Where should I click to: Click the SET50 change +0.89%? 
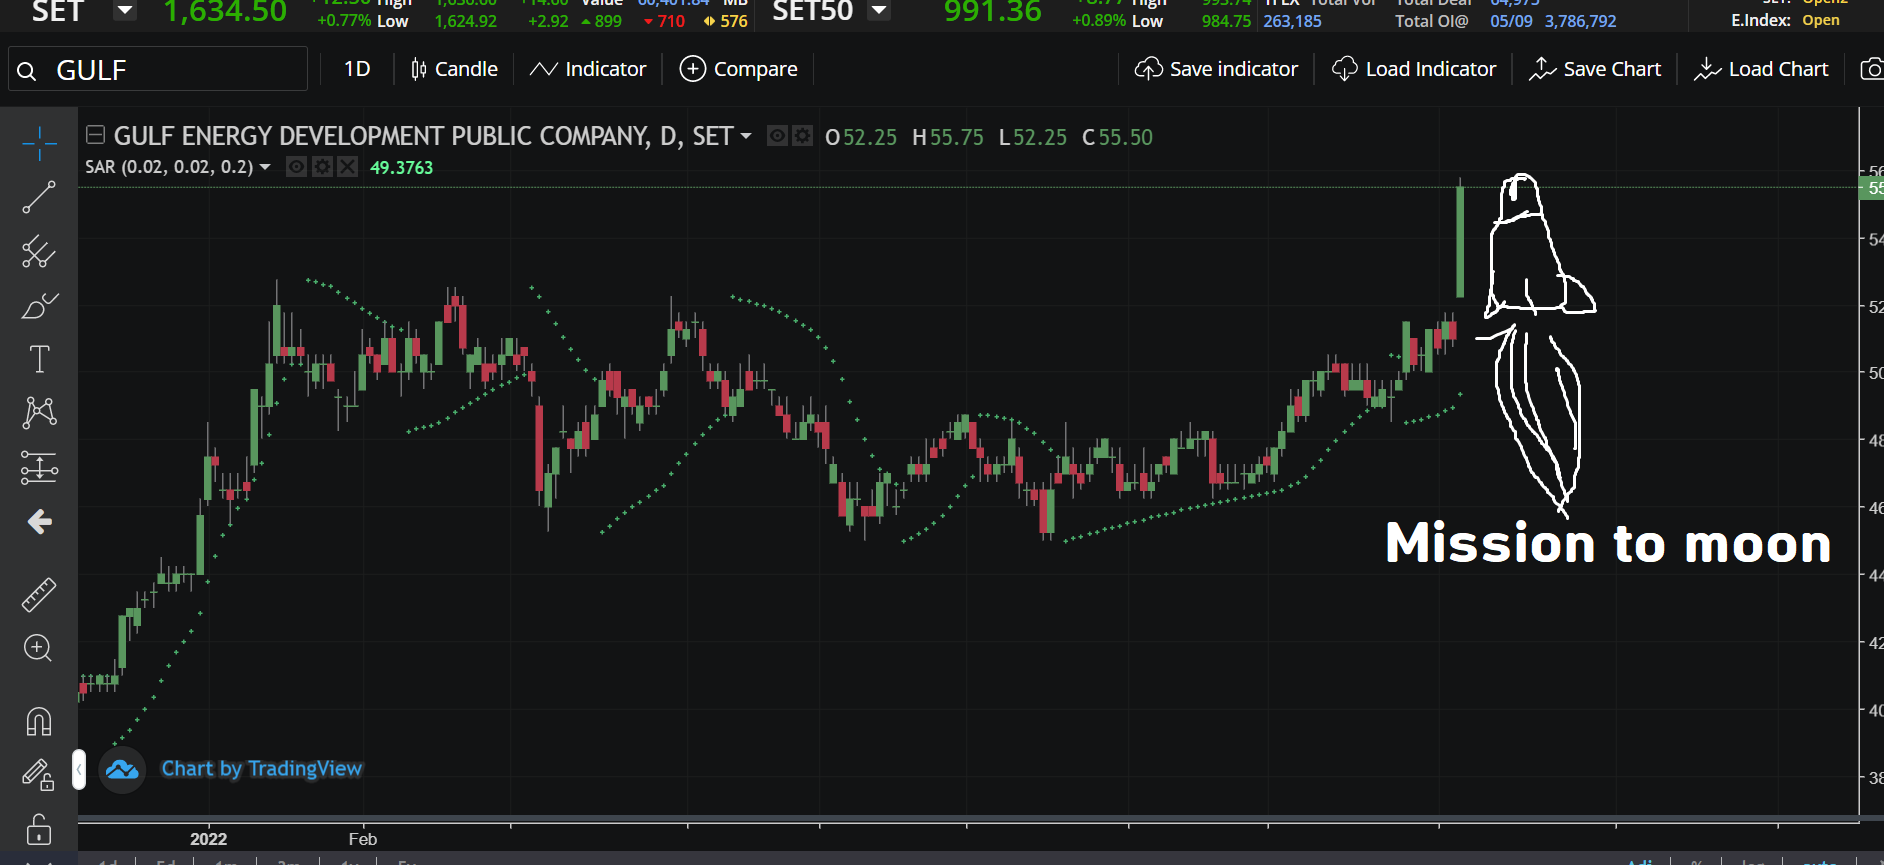coord(1099,21)
